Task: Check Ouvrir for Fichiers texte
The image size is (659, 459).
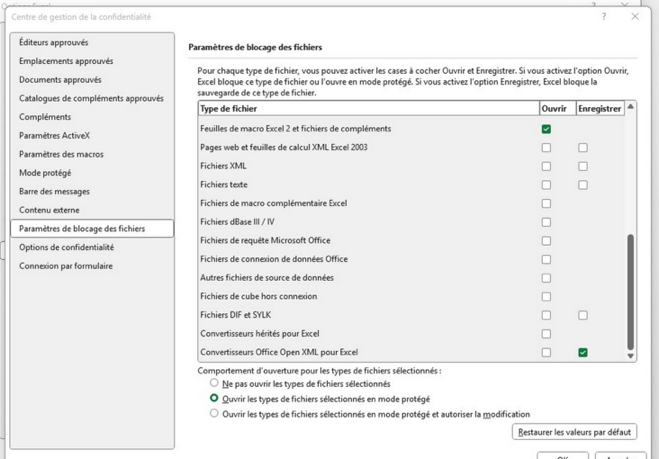Action: pyautogui.click(x=546, y=185)
